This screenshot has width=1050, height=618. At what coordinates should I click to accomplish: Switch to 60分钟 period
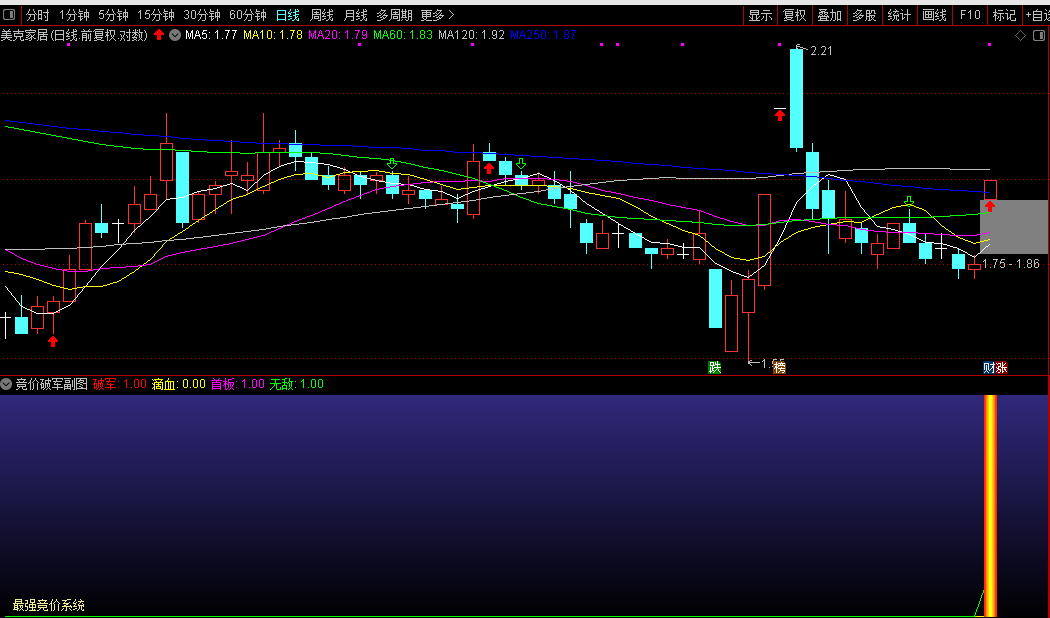247,15
